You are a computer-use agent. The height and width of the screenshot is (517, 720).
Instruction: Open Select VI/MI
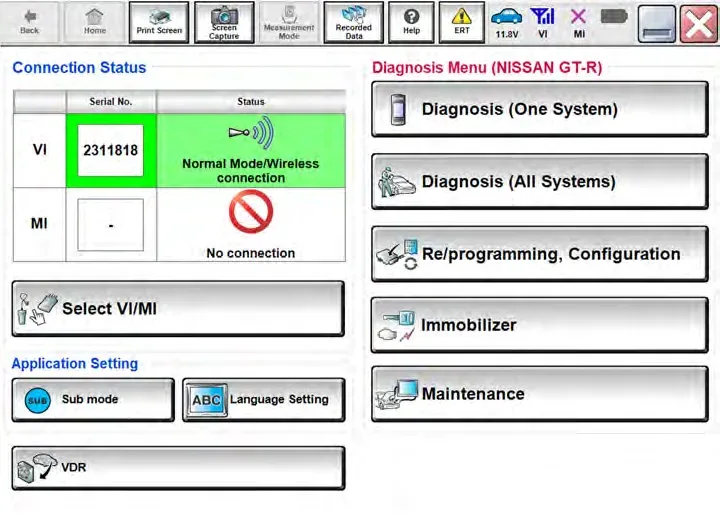(x=178, y=309)
